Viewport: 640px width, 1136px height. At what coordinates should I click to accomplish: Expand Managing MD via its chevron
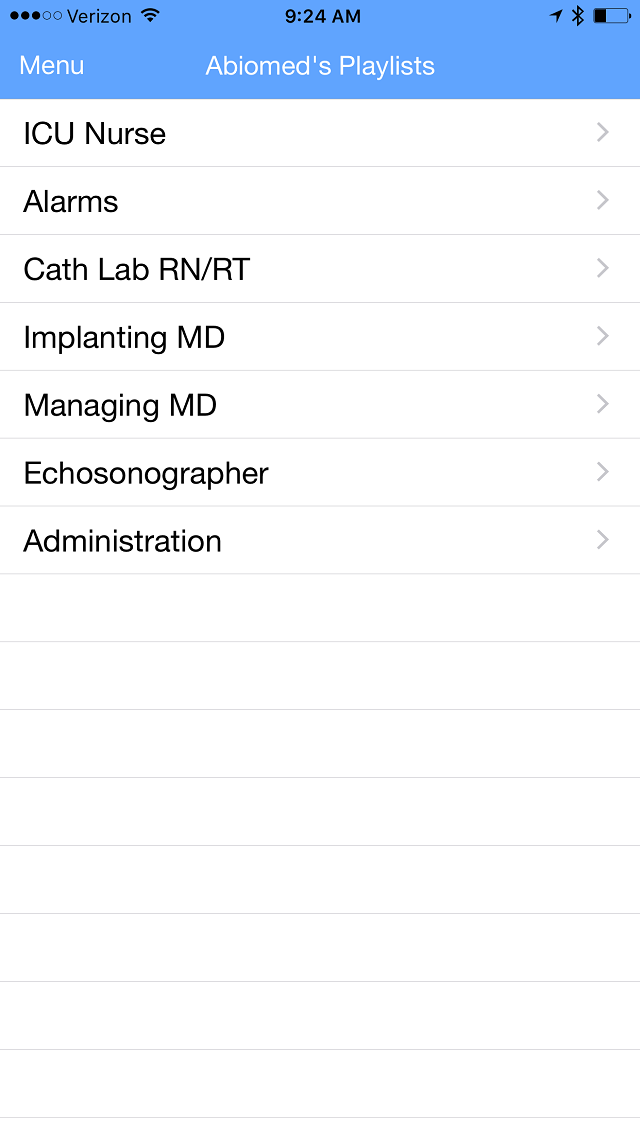[603, 404]
